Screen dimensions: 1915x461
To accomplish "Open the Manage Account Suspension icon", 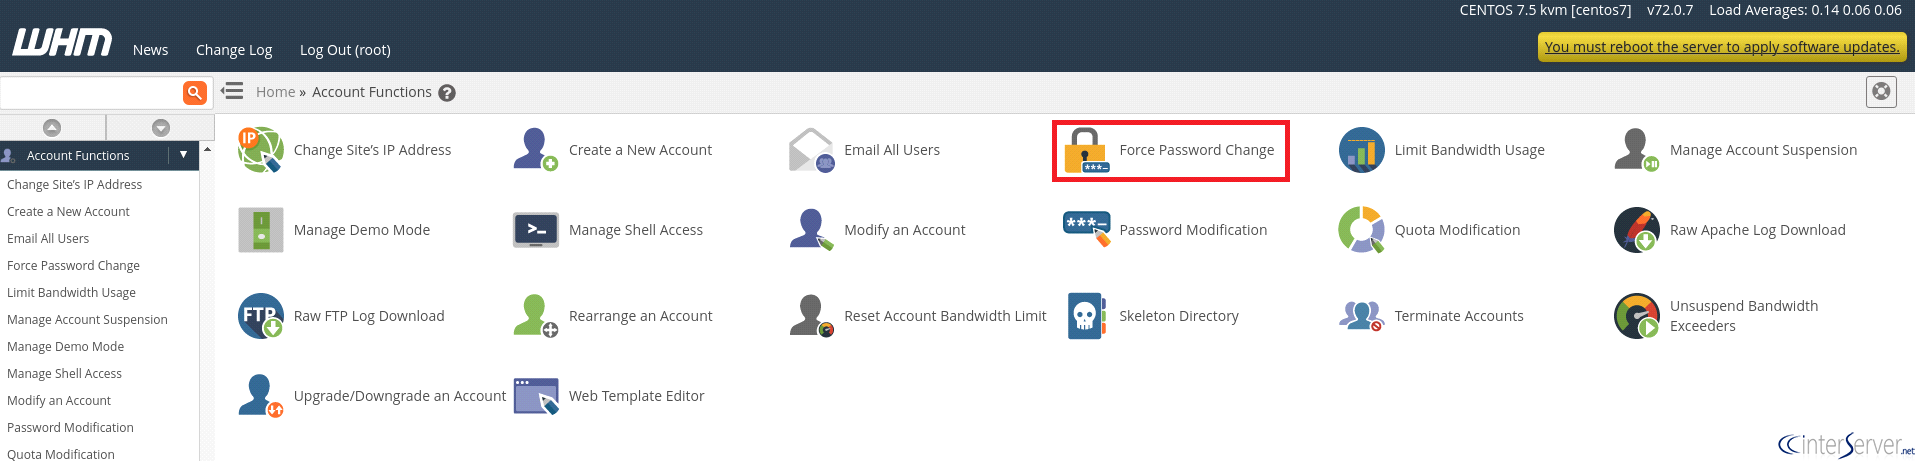I will pyautogui.click(x=1637, y=150).
